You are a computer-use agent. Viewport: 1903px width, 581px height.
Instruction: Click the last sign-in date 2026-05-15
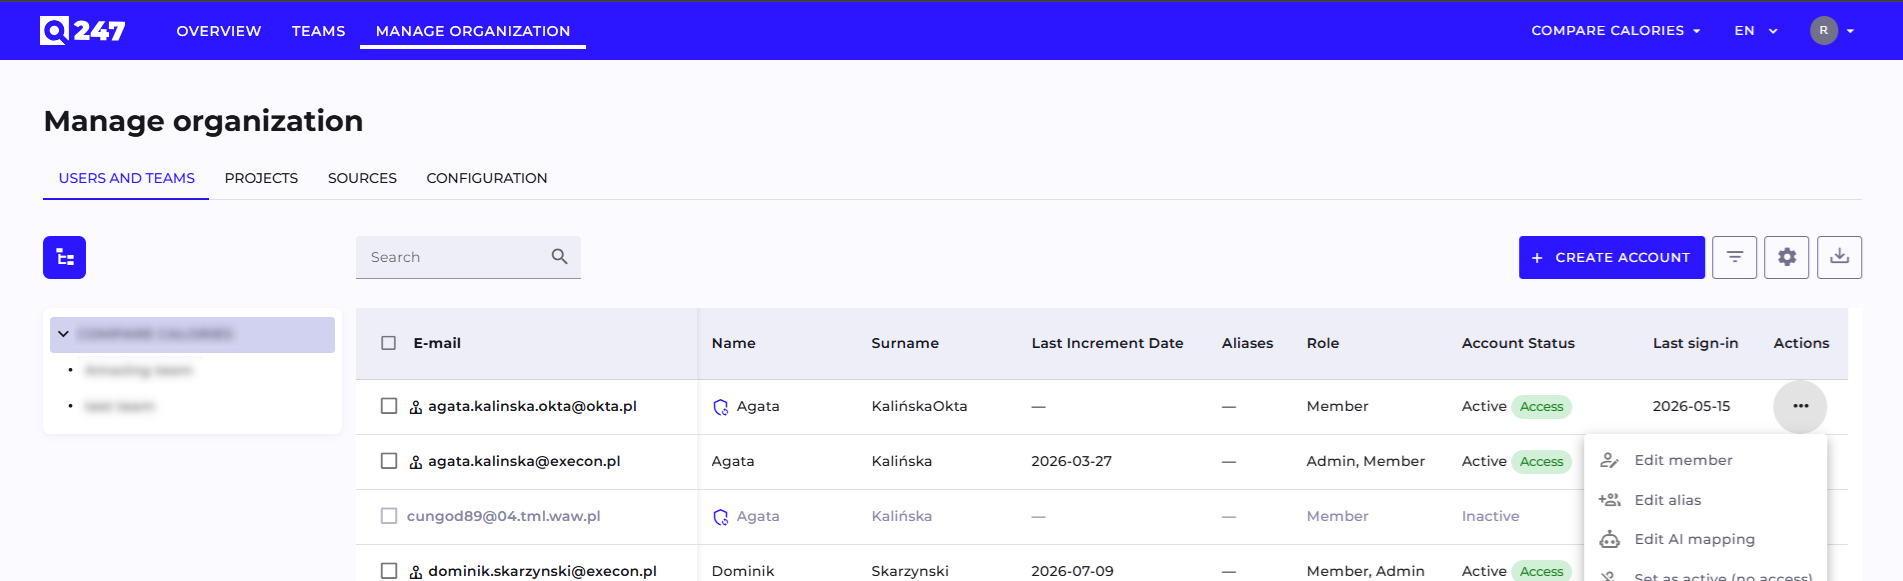coord(1691,406)
